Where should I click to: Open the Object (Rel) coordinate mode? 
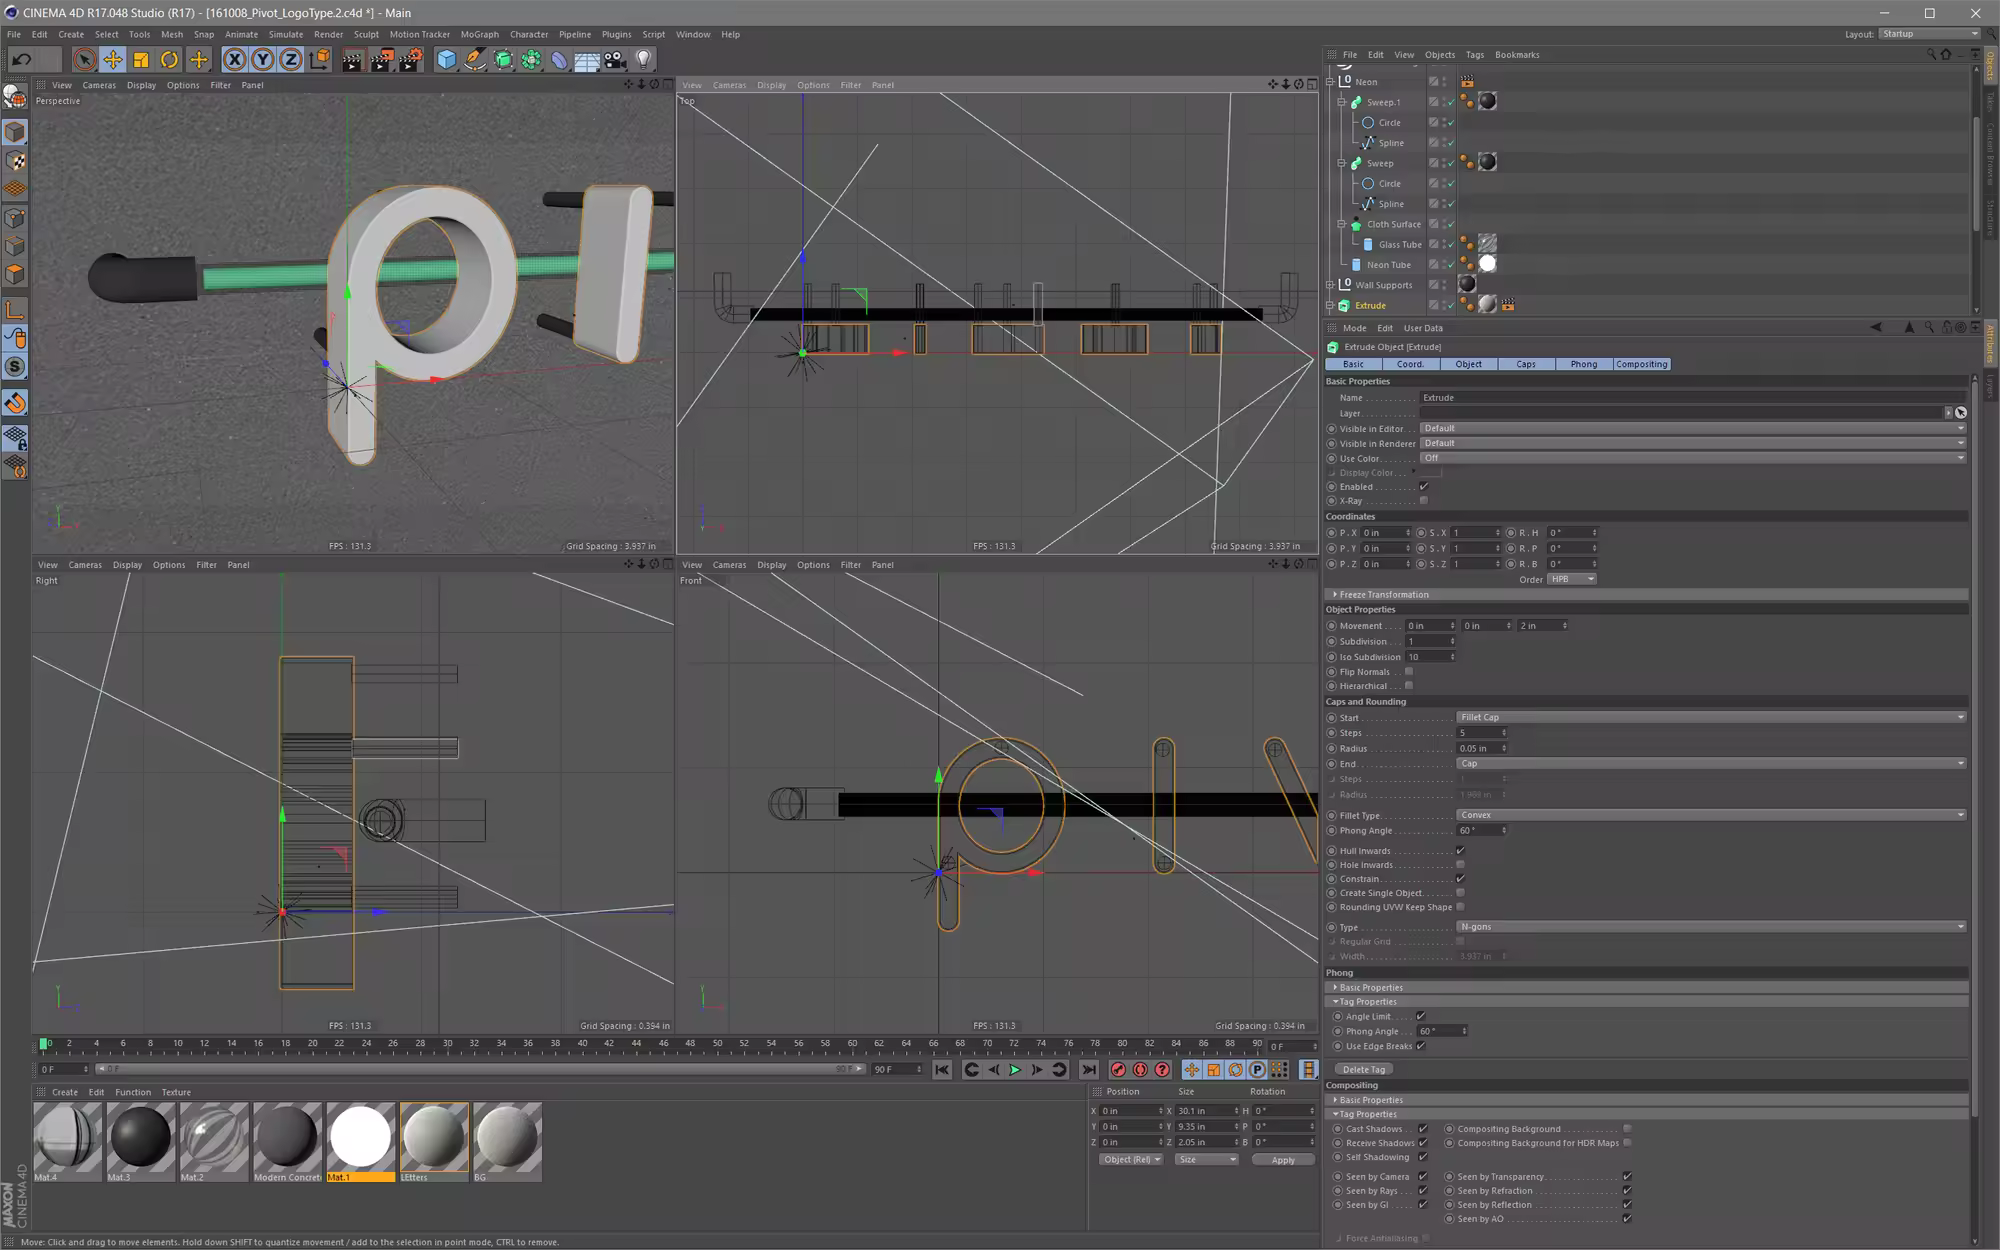(1131, 1160)
